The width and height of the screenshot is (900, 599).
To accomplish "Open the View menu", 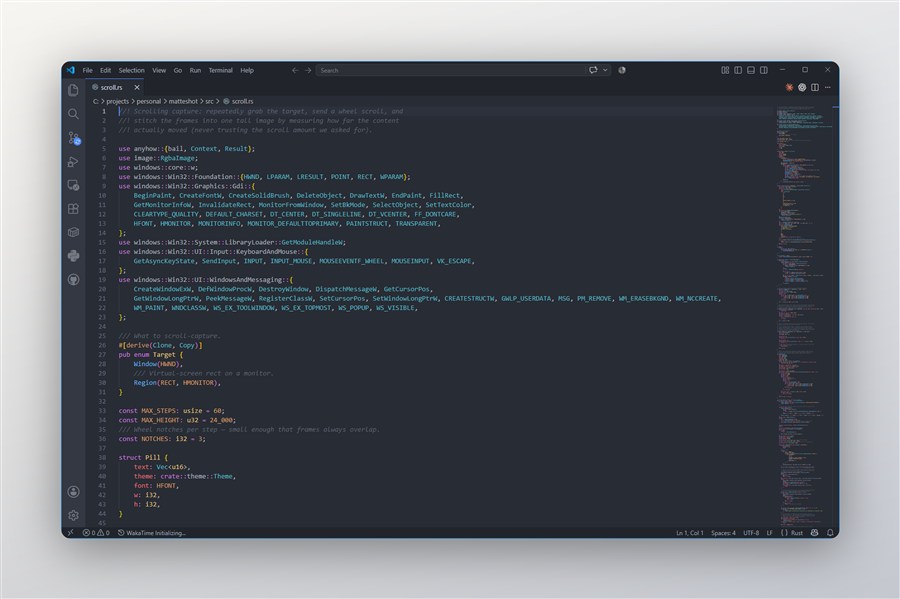I will (159, 70).
